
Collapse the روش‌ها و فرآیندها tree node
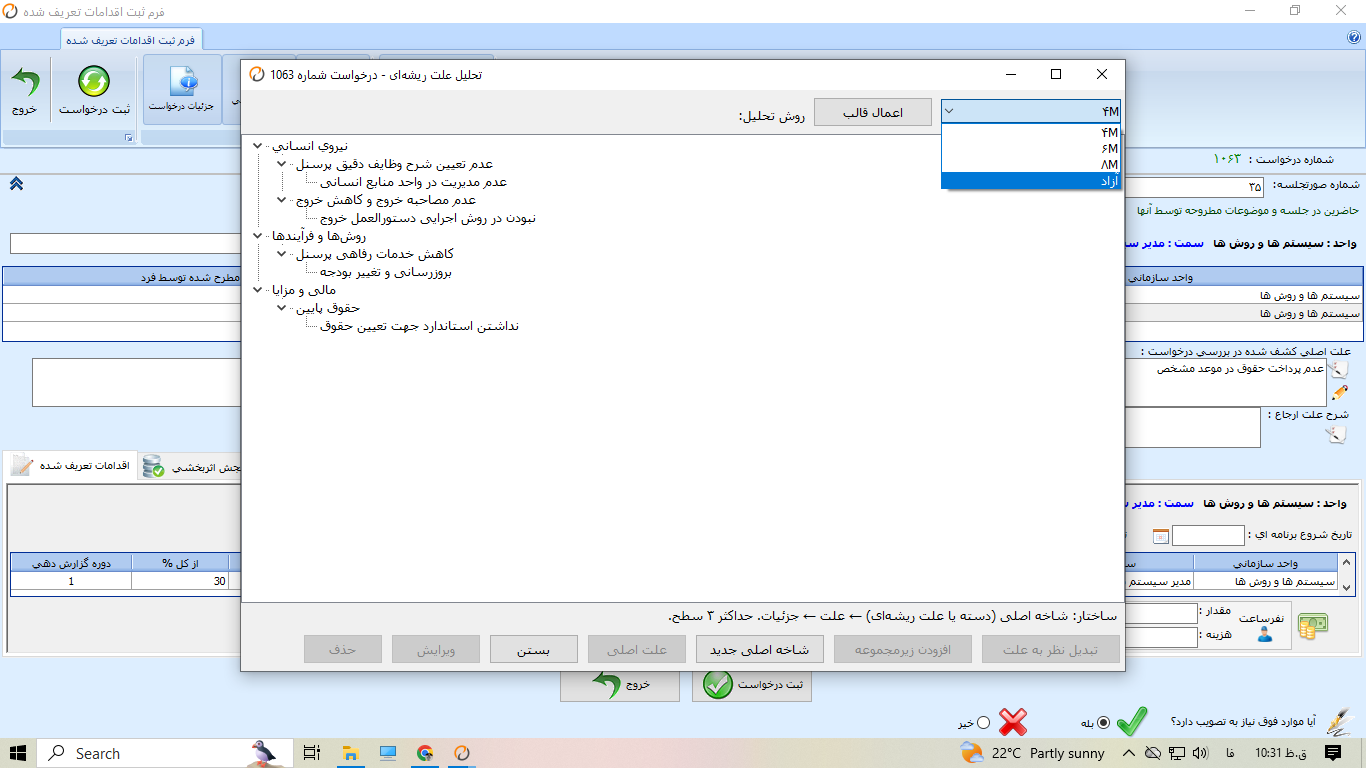pyautogui.click(x=259, y=236)
